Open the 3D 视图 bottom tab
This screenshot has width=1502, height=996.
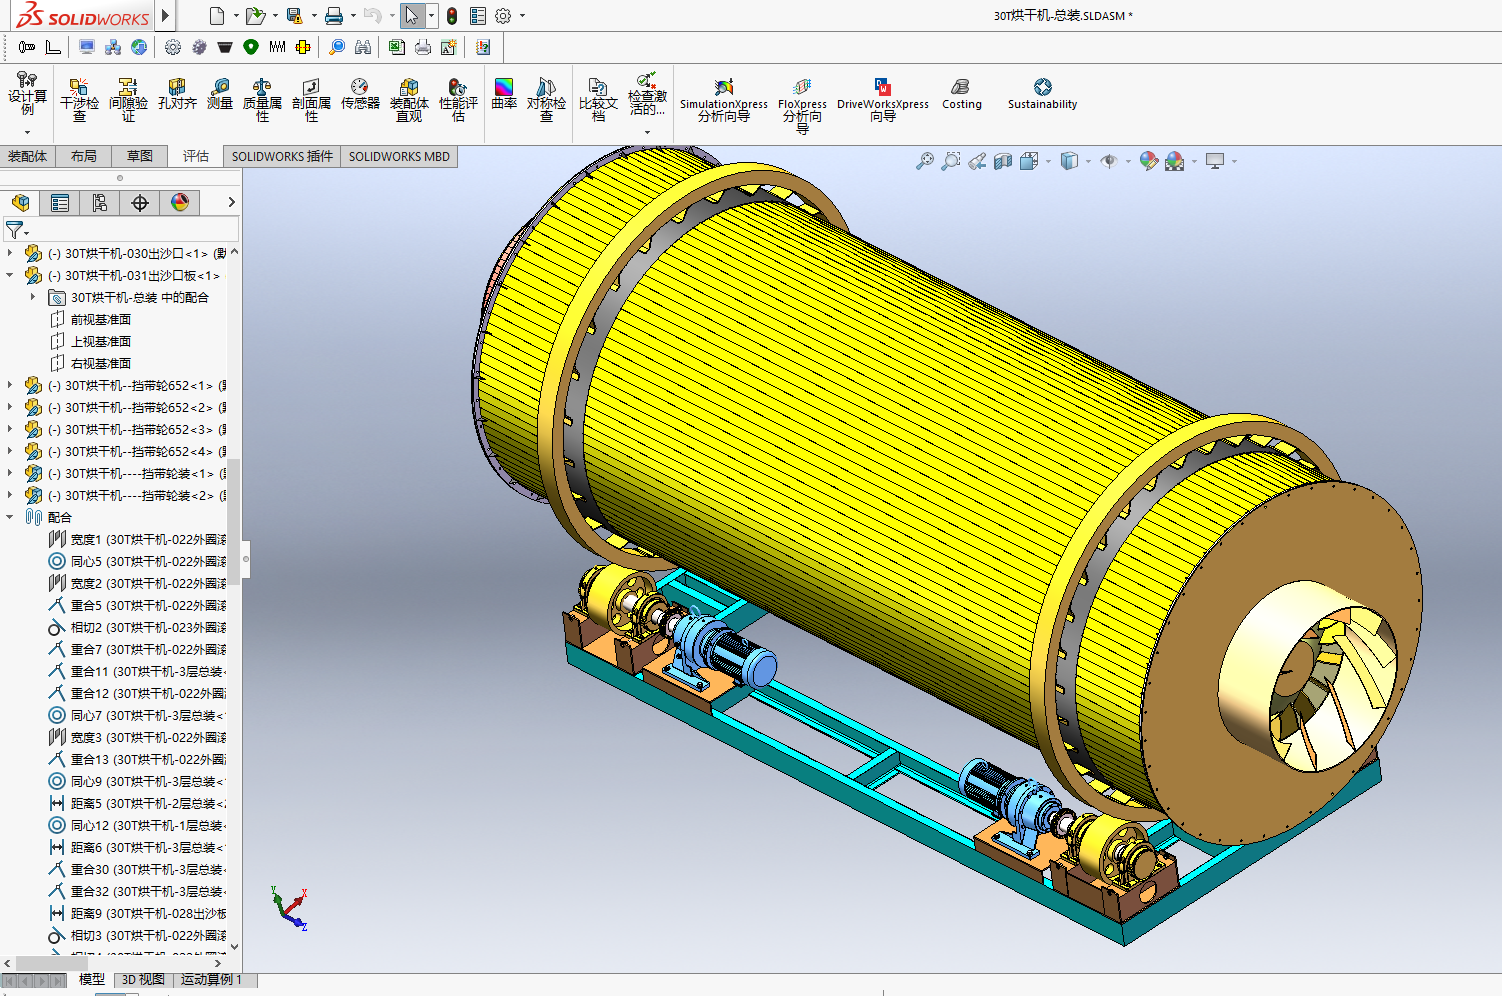coord(143,980)
